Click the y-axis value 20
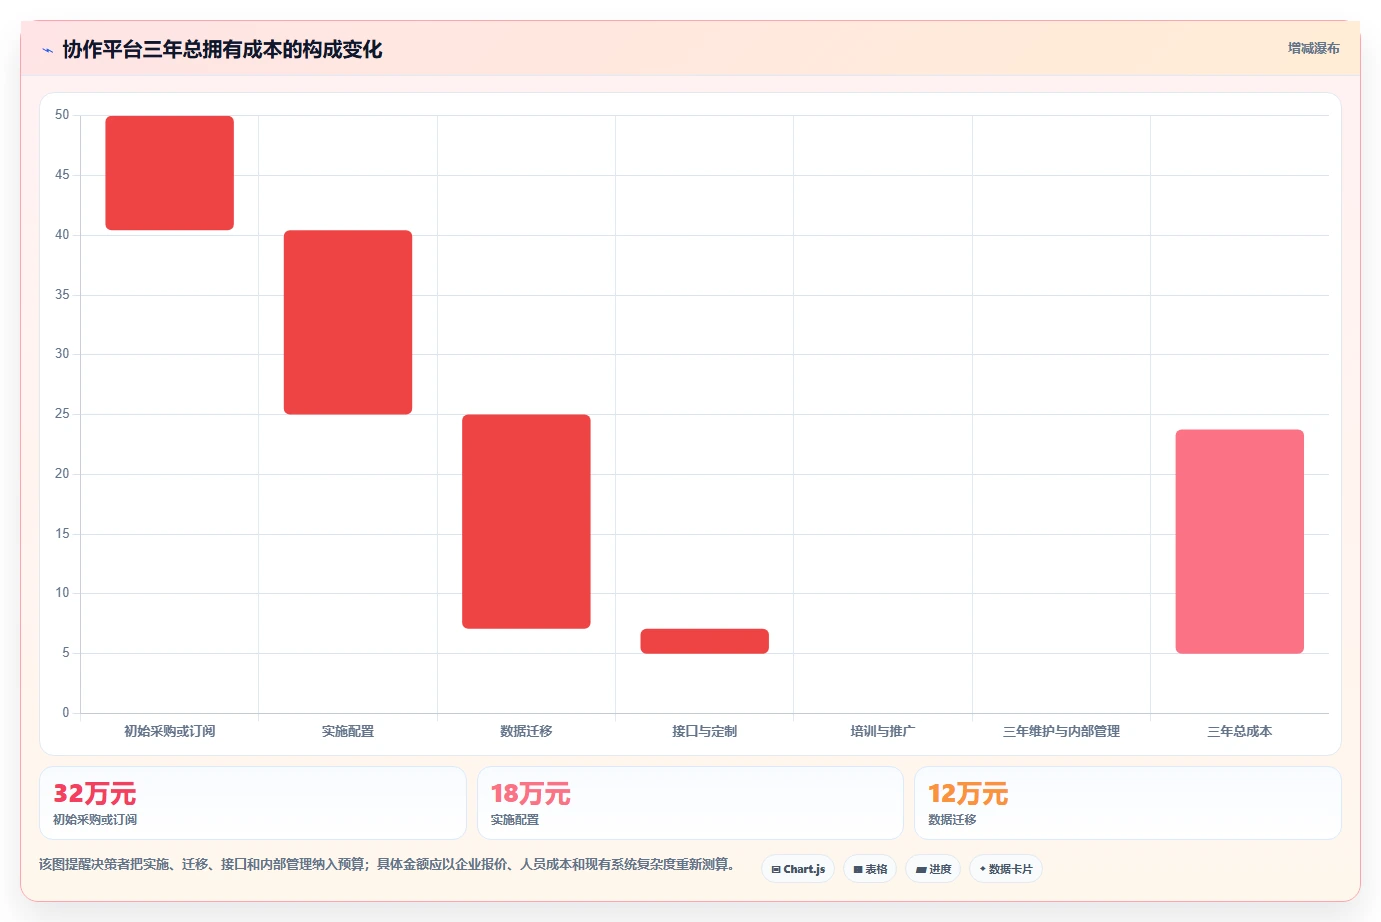This screenshot has width=1381, height=922. point(62,474)
